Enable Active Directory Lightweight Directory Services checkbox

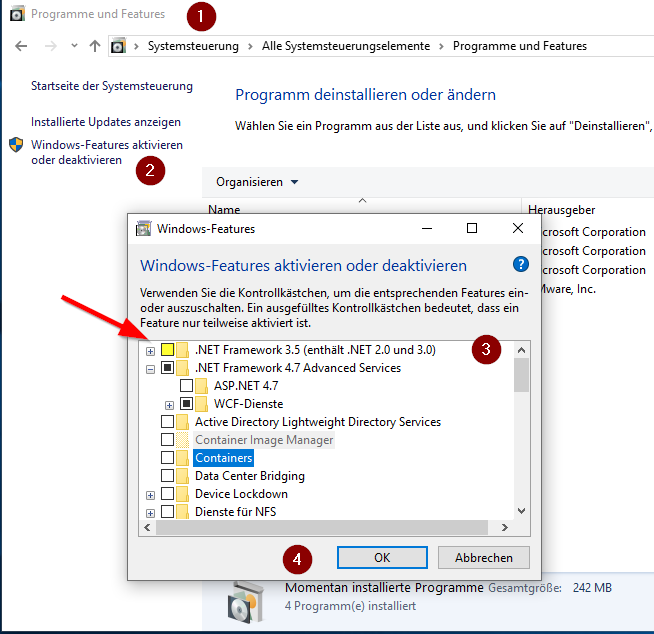coord(167,421)
